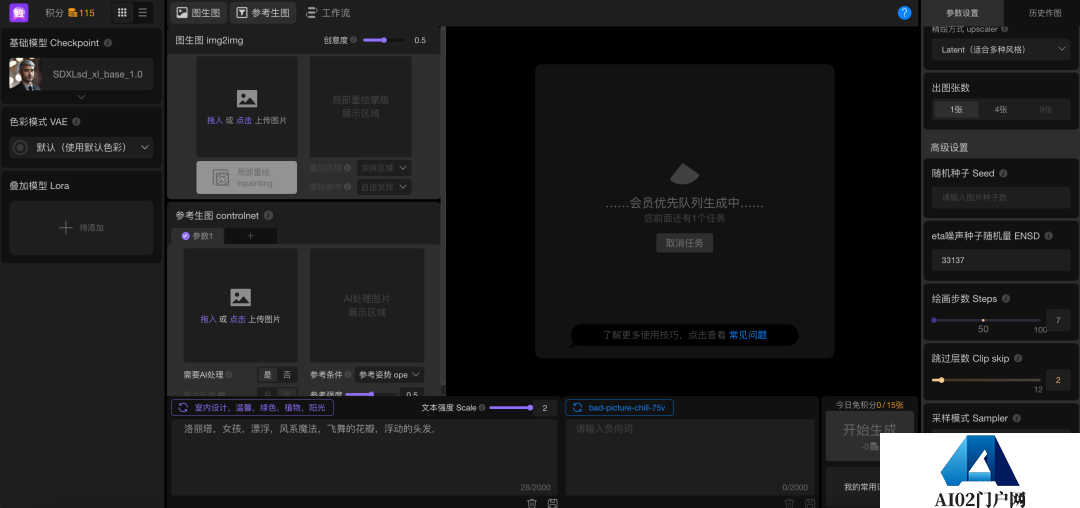Click the 随机种子 Seed input field

click(1001, 197)
